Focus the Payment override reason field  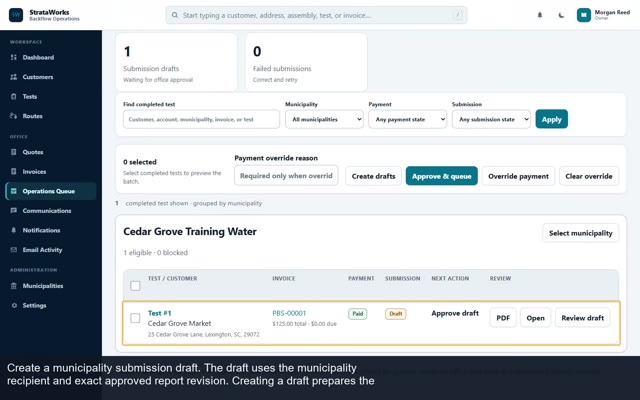pos(286,176)
